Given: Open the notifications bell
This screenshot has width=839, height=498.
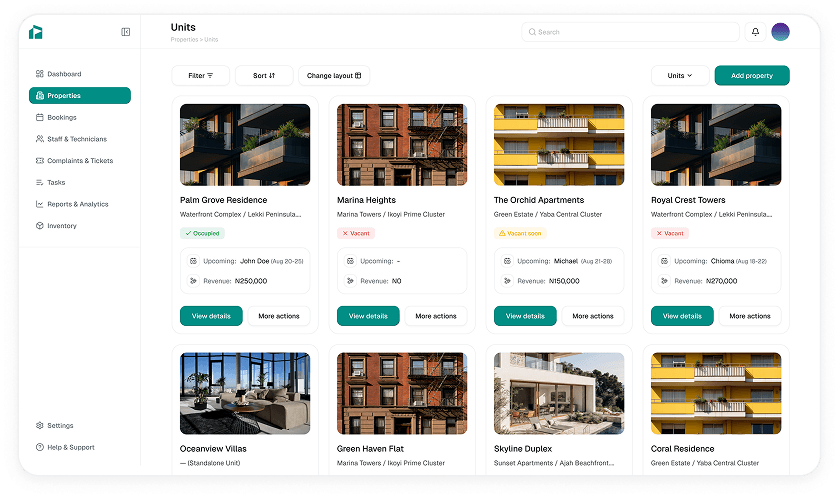Looking at the screenshot, I should (755, 32).
